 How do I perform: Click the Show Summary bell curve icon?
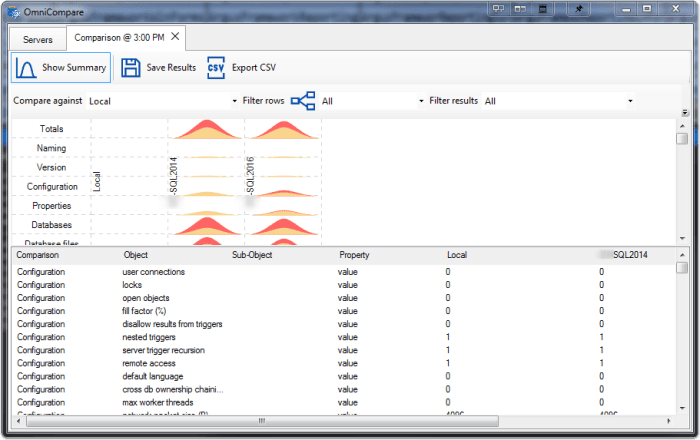pyautogui.click(x=25, y=68)
